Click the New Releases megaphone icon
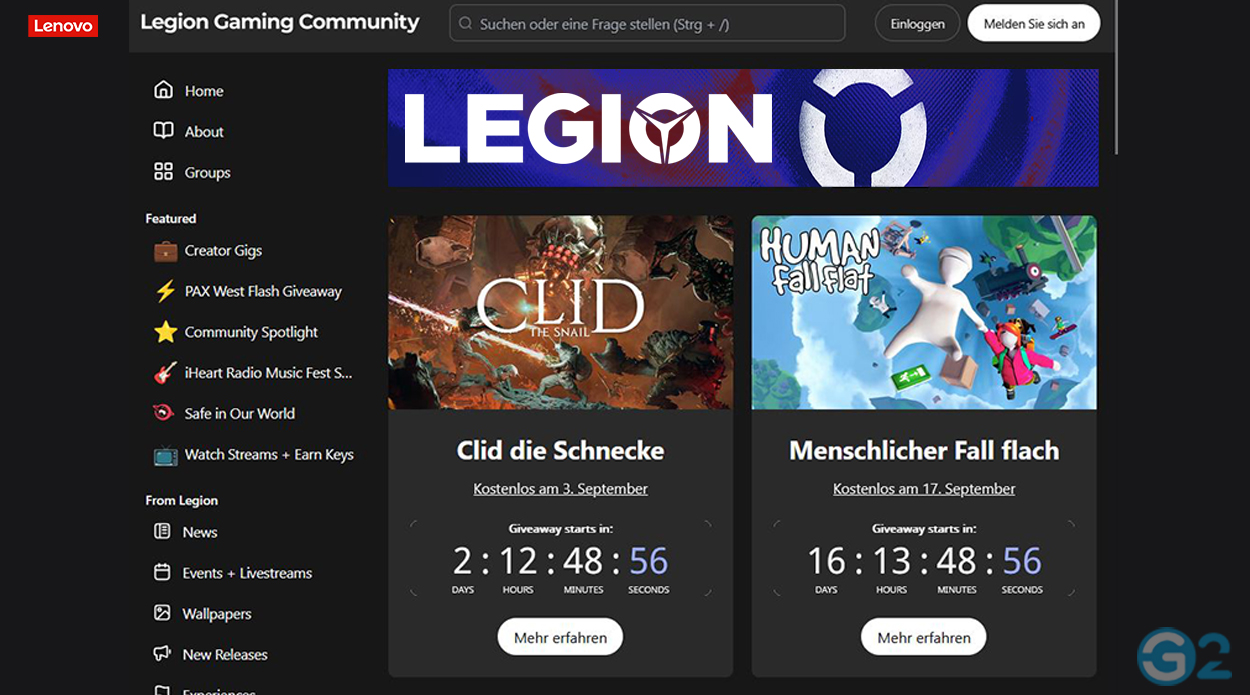 [162, 654]
